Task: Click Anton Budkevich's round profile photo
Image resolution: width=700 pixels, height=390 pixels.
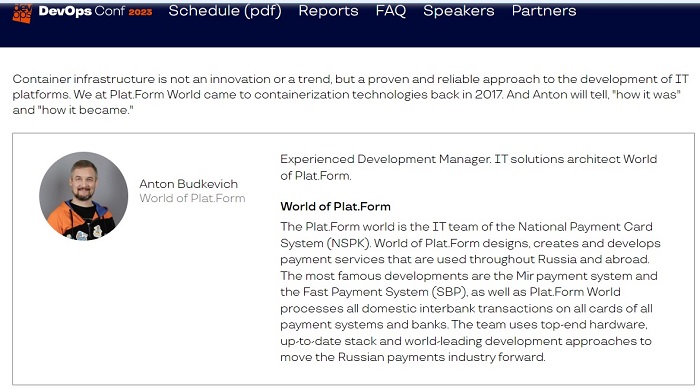Action: (x=83, y=196)
